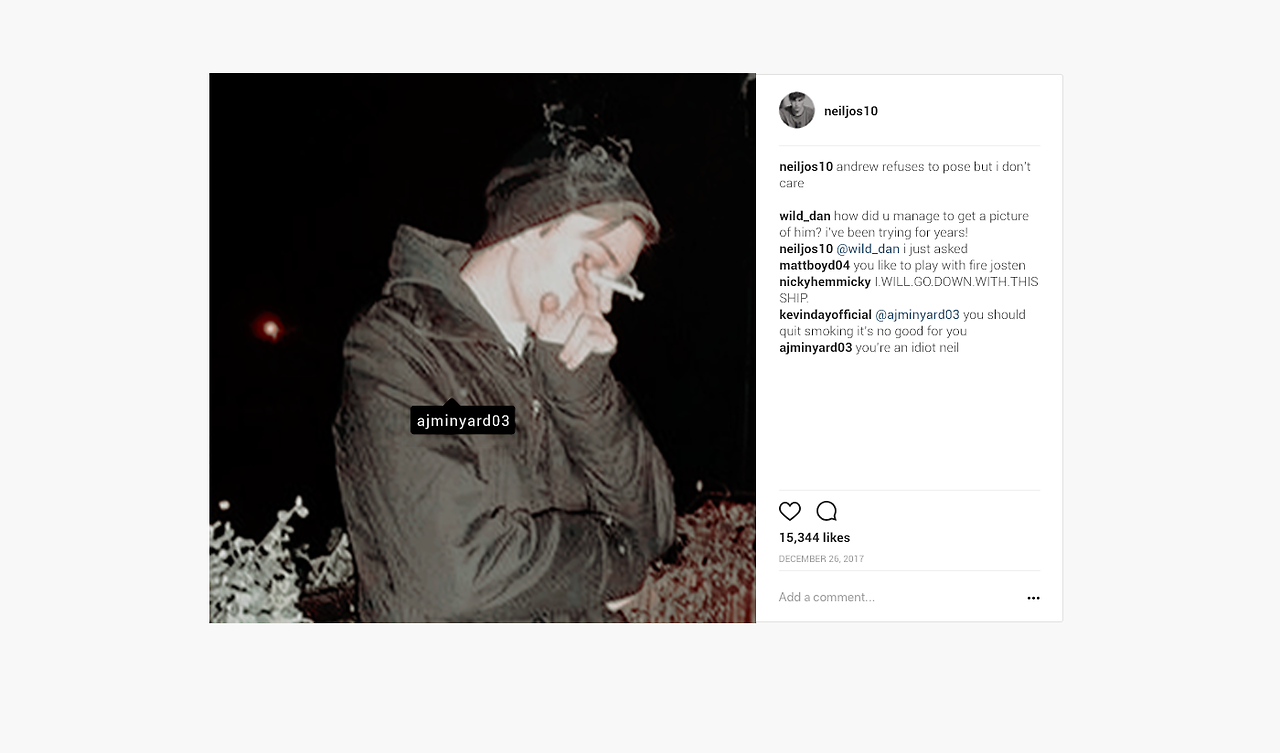Like the post with the heart icon
The width and height of the screenshot is (1280, 753).
coord(790,511)
